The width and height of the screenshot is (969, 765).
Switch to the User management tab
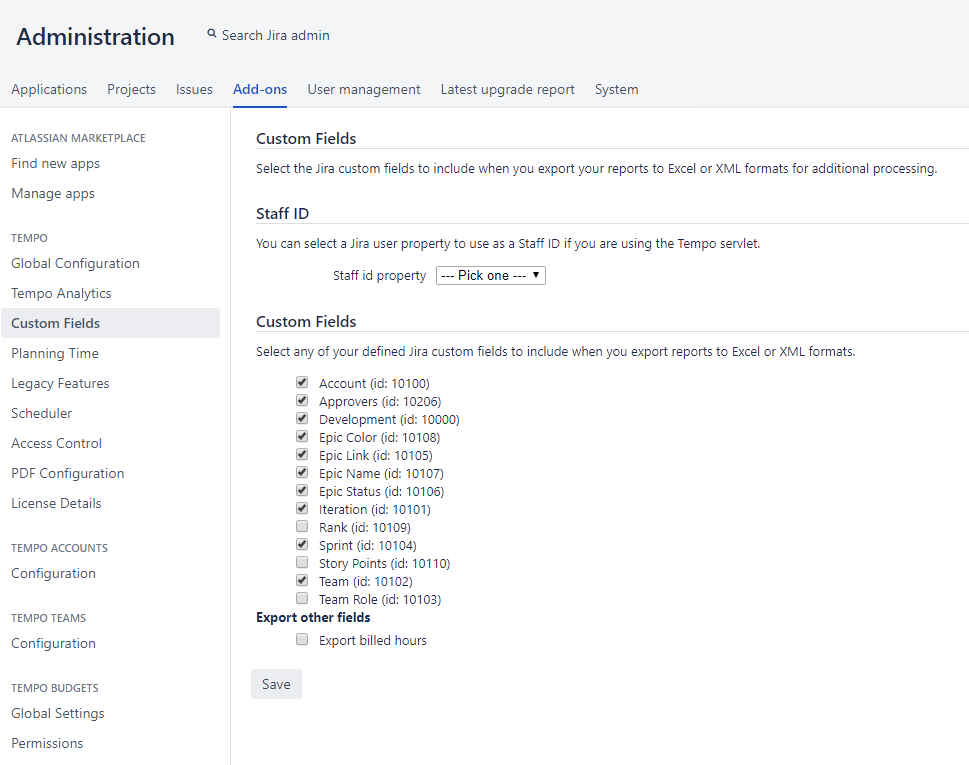point(363,89)
